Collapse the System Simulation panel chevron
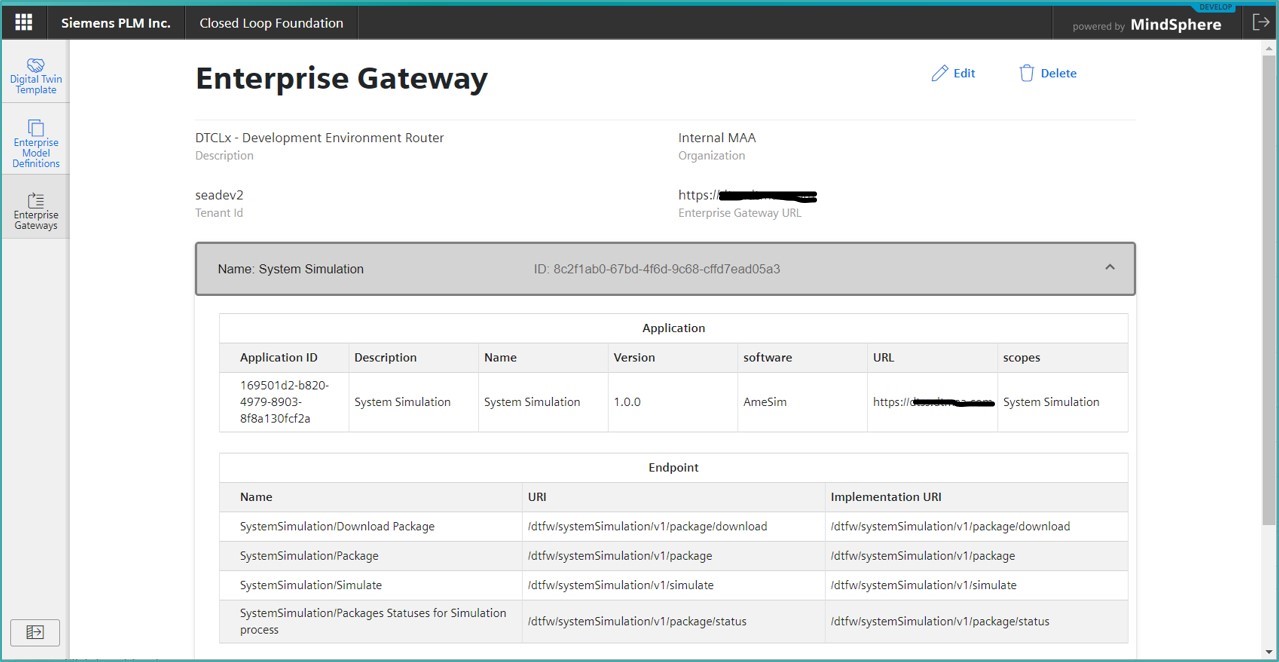 click(x=1109, y=268)
